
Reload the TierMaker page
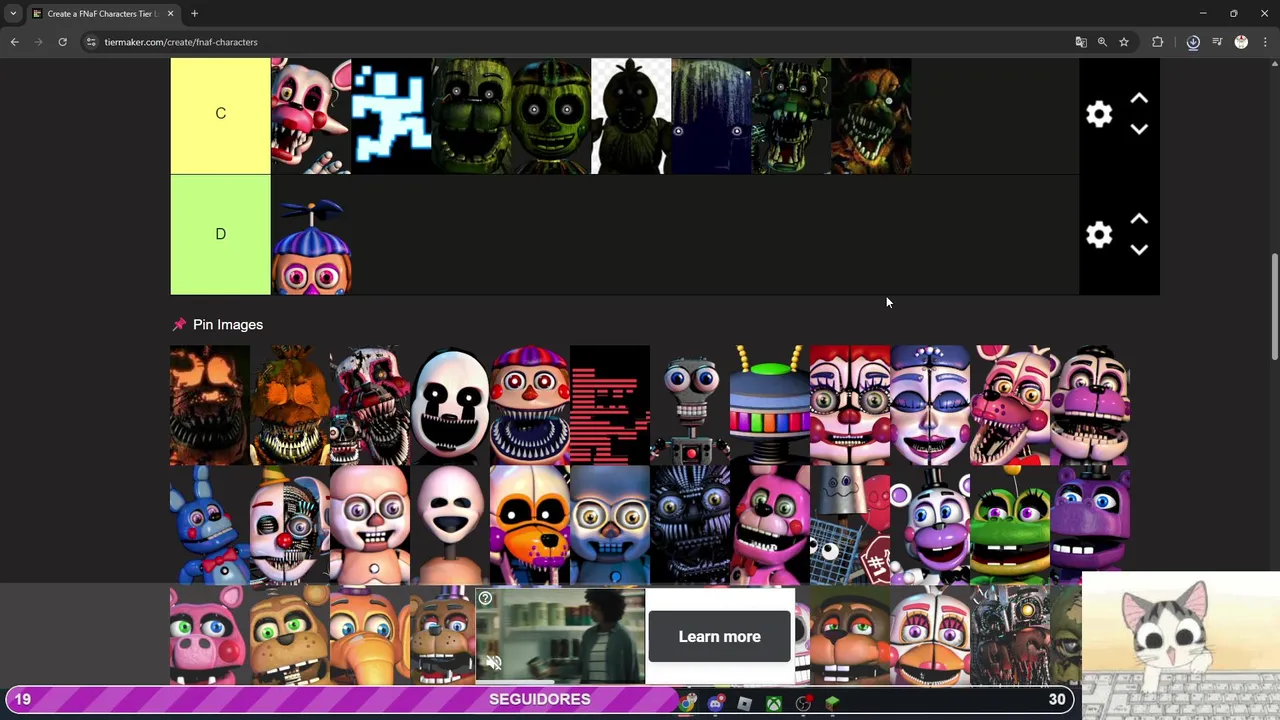click(x=62, y=42)
